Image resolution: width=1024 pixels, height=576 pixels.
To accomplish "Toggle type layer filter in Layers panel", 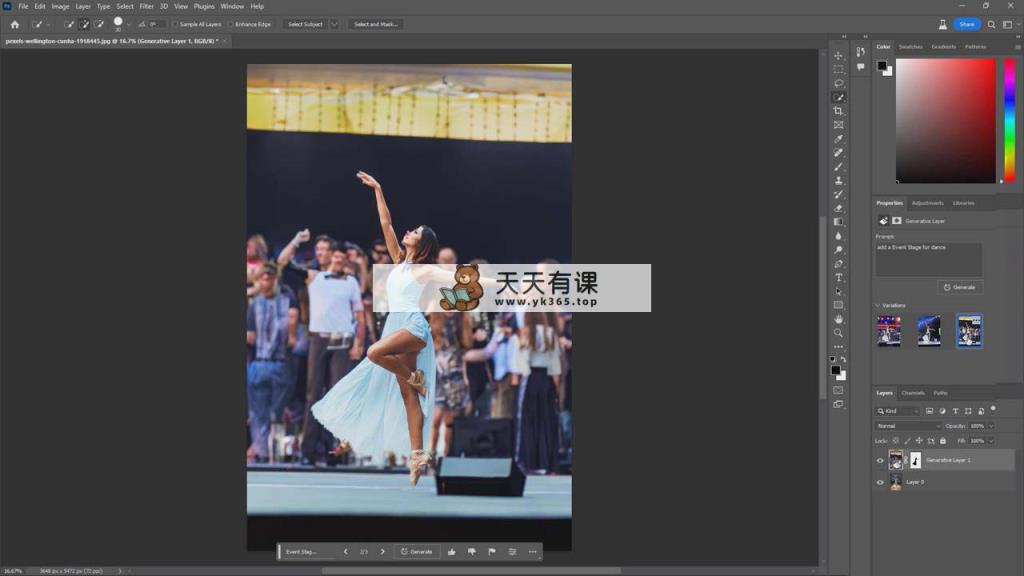I will pyautogui.click(x=955, y=411).
